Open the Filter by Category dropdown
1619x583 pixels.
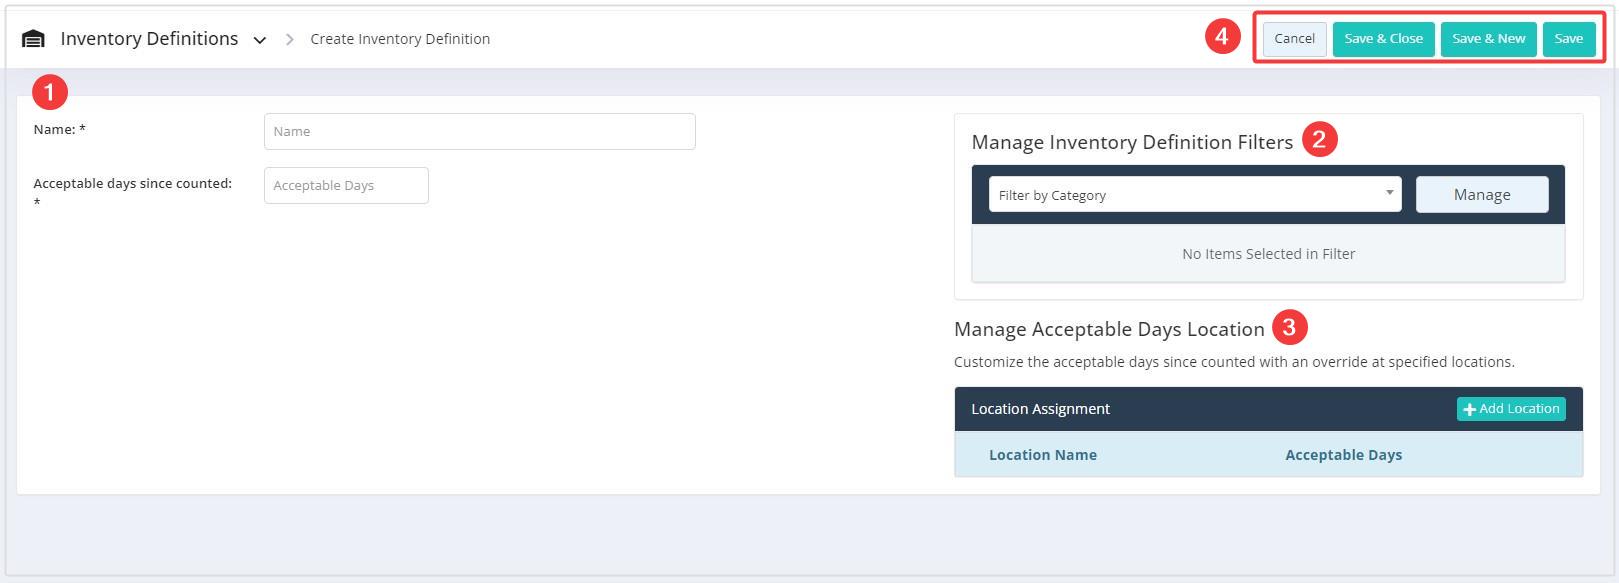[1194, 194]
